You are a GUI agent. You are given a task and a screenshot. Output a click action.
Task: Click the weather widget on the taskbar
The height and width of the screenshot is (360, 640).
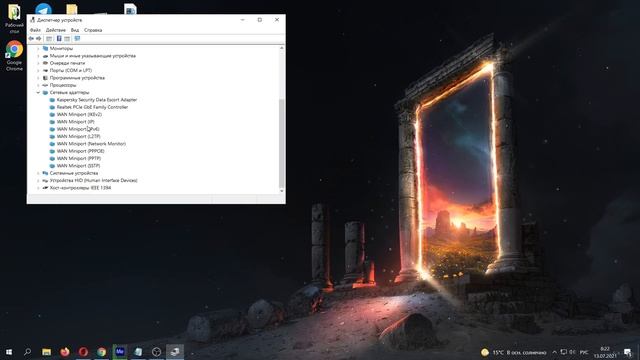tap(514, 352)
